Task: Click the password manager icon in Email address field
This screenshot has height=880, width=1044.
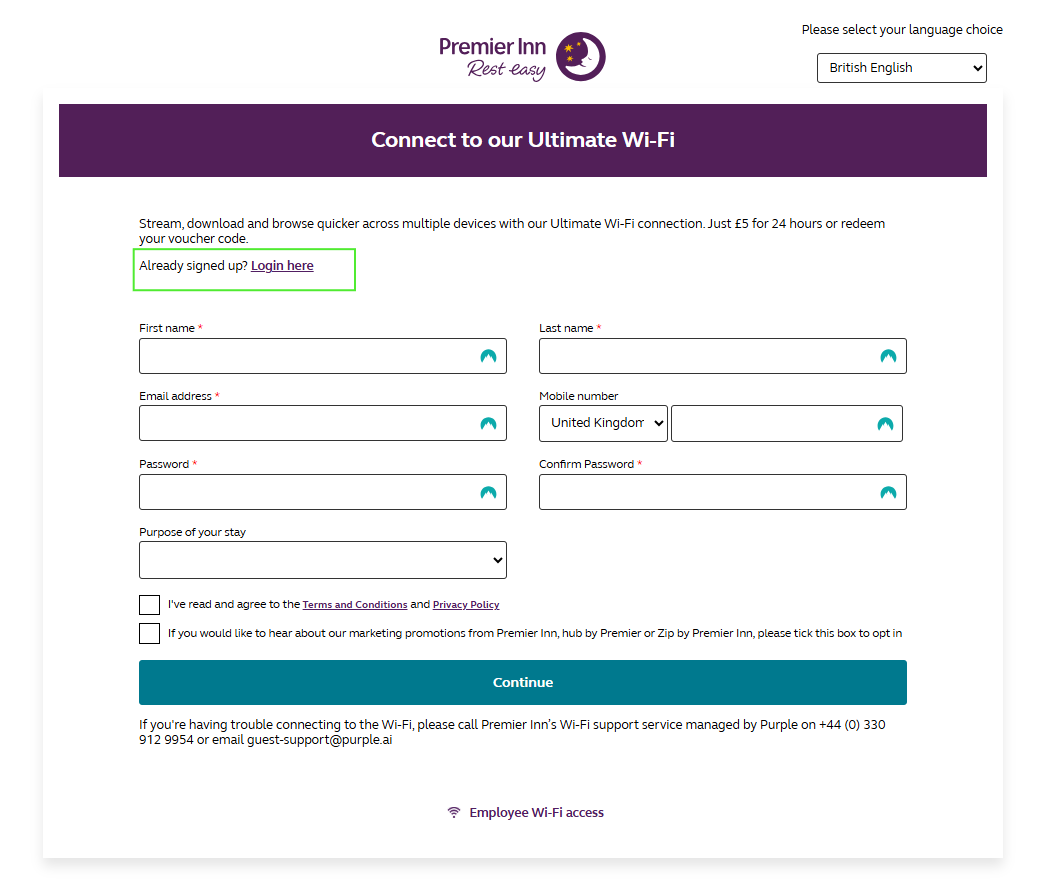Action: point(488,424)
